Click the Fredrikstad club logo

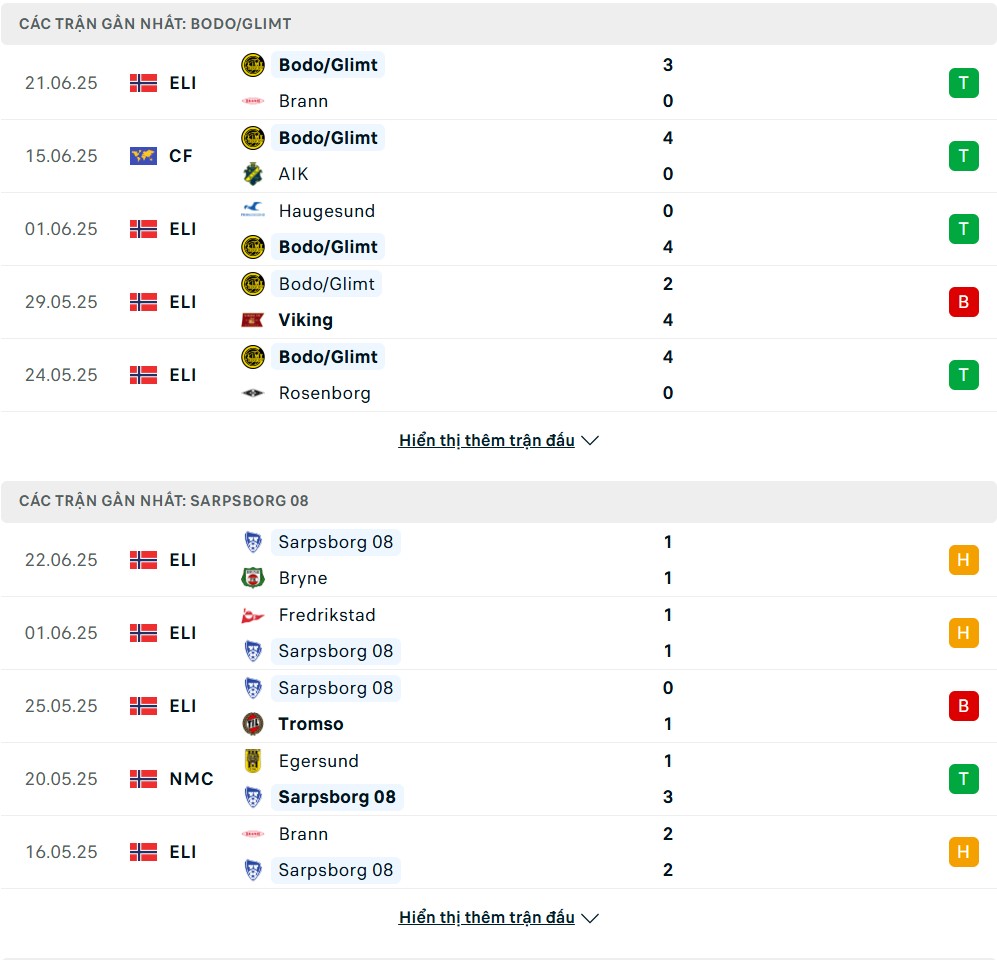(253, 615)
